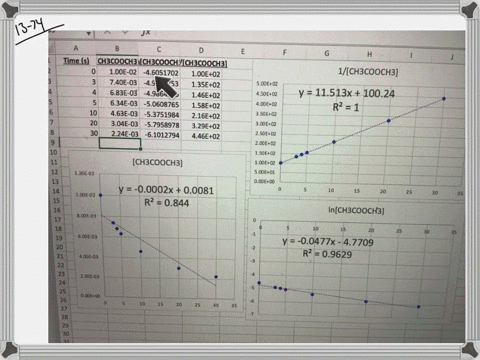Select the cell containing -6.1012794
Screen dimensions: 480x360
(162, 135)
